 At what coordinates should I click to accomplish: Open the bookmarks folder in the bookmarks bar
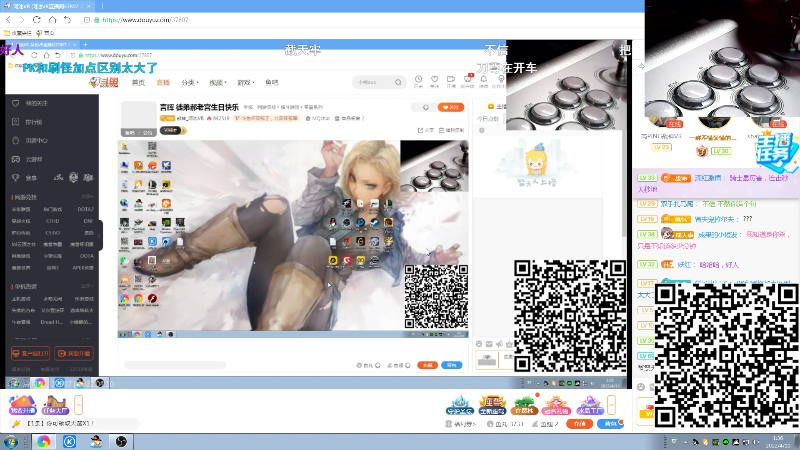tap(17, 33)
